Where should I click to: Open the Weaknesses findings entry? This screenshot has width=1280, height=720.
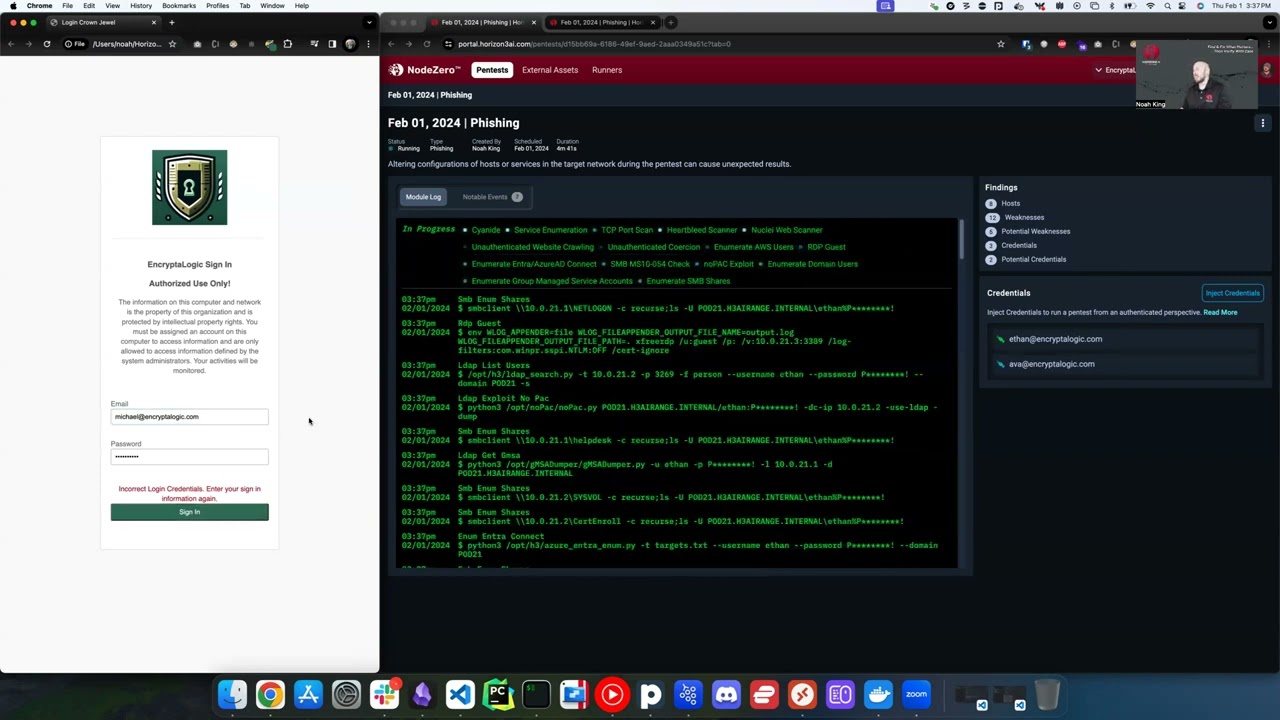tap(1015, 217)
